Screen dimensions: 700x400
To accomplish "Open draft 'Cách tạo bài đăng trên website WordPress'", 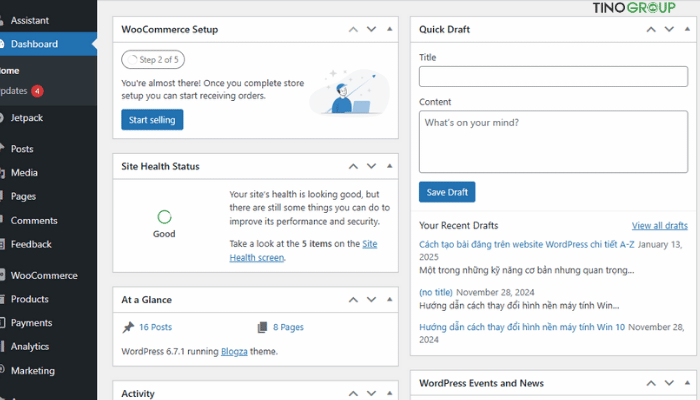I will pos(526,244).
